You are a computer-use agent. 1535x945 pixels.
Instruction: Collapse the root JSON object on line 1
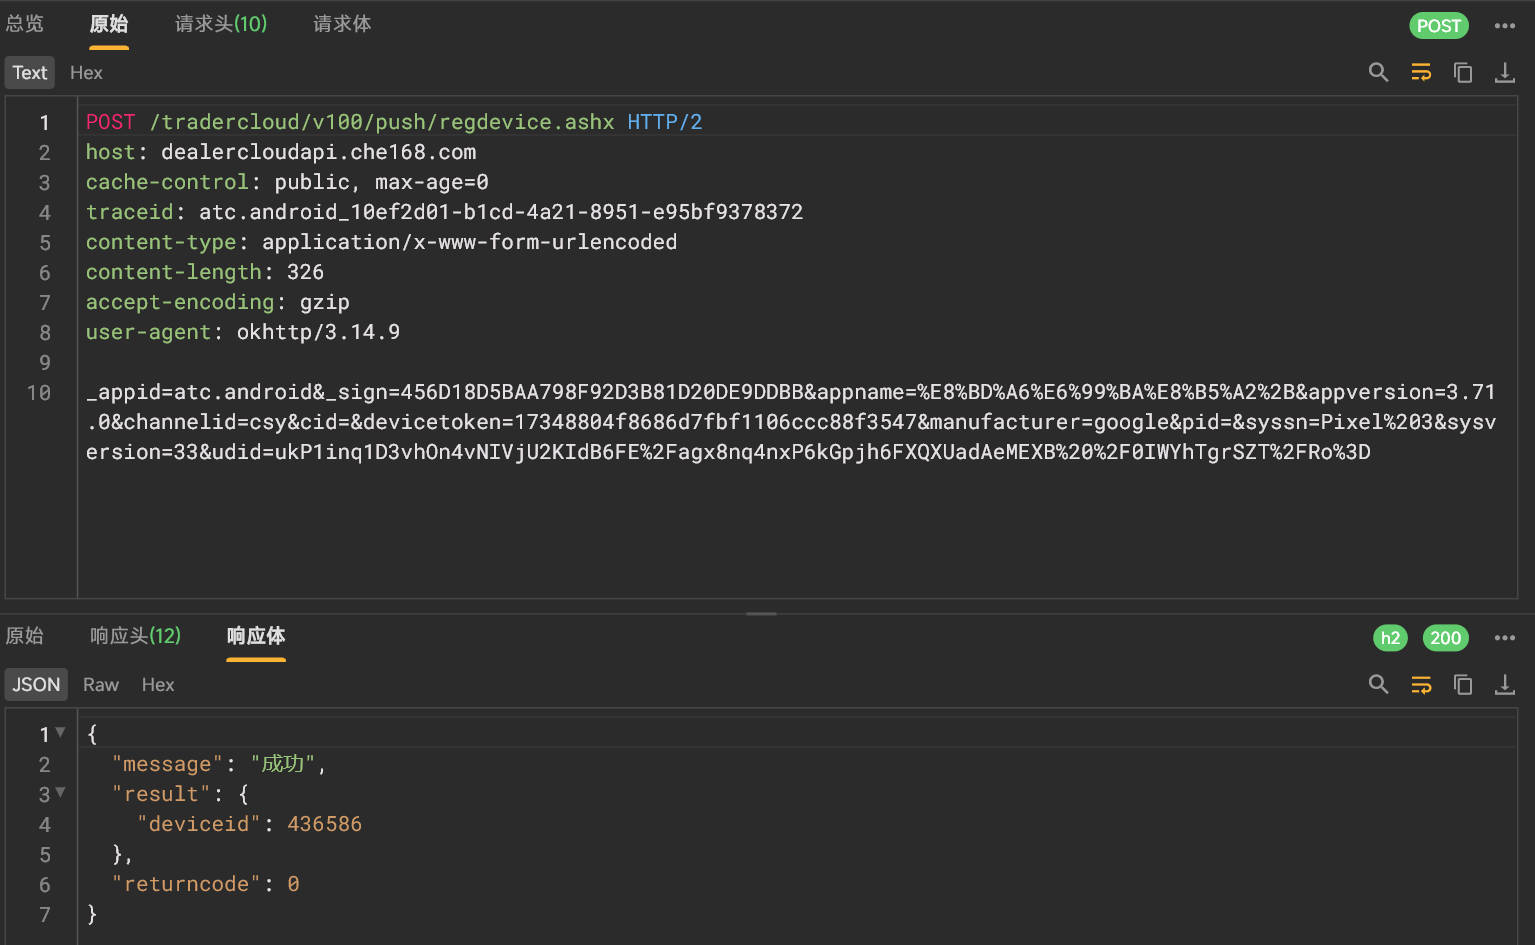coord(61,733)
